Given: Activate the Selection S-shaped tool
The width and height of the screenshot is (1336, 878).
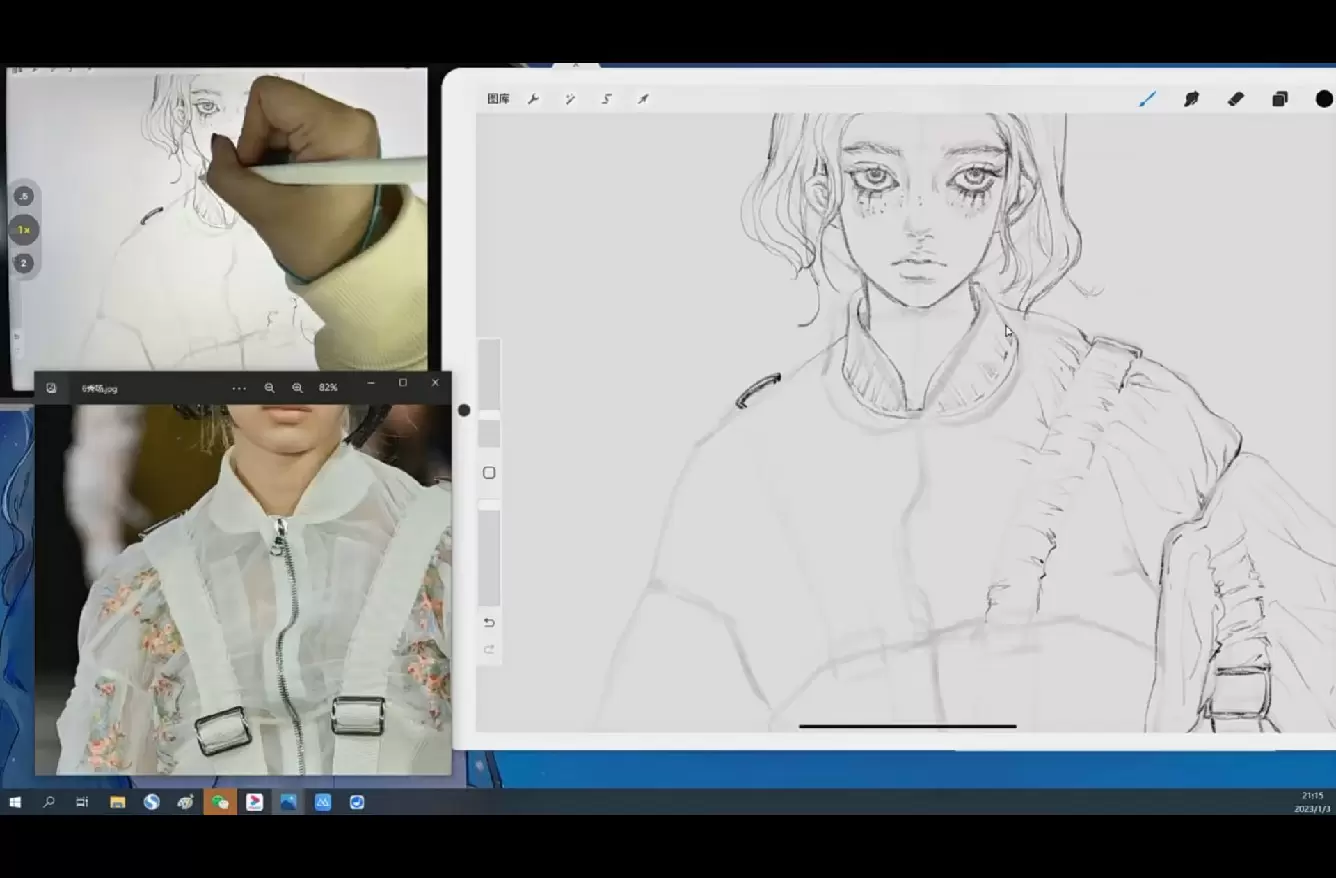Looking at the screenshot, I should point(606,99).
